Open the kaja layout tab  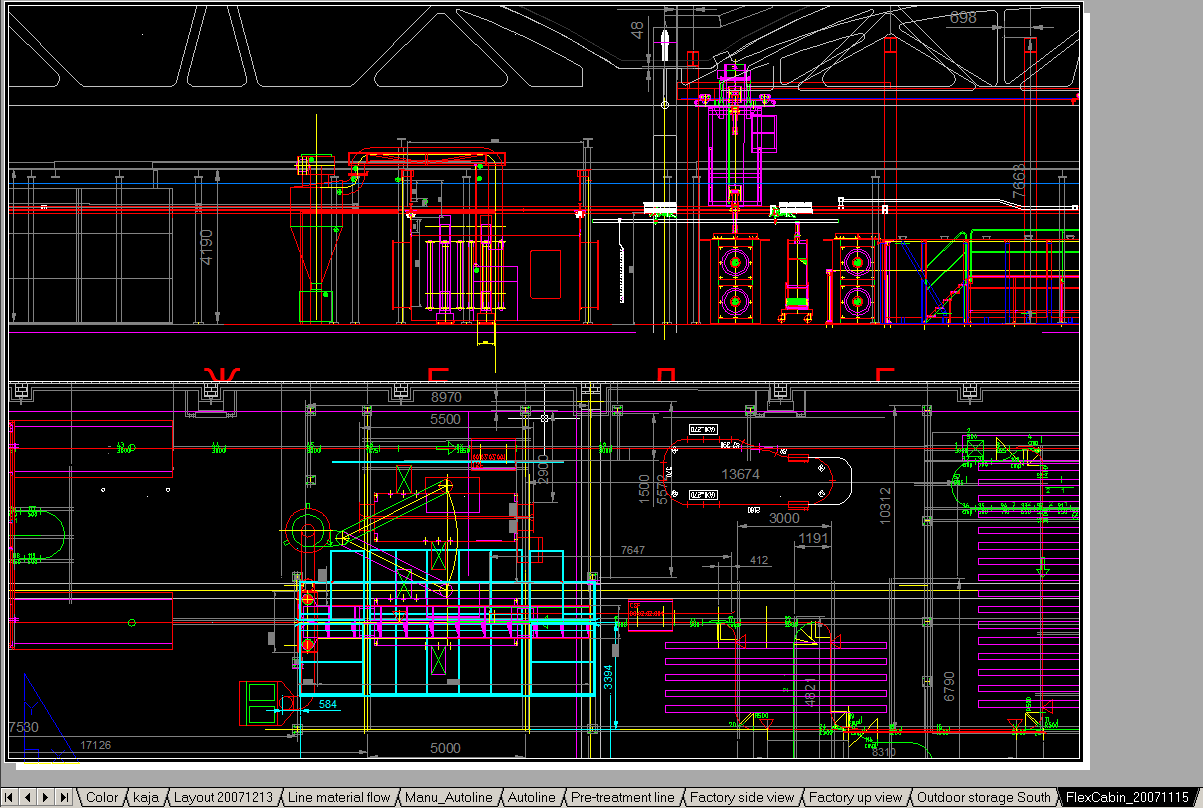tap(146, 798)
